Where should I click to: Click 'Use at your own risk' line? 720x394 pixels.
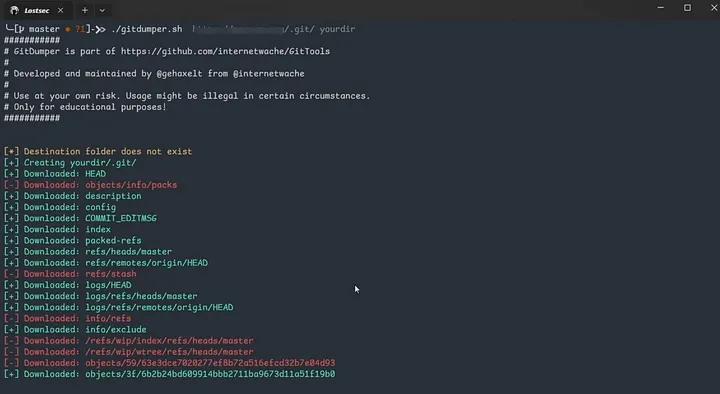(187, 96)
